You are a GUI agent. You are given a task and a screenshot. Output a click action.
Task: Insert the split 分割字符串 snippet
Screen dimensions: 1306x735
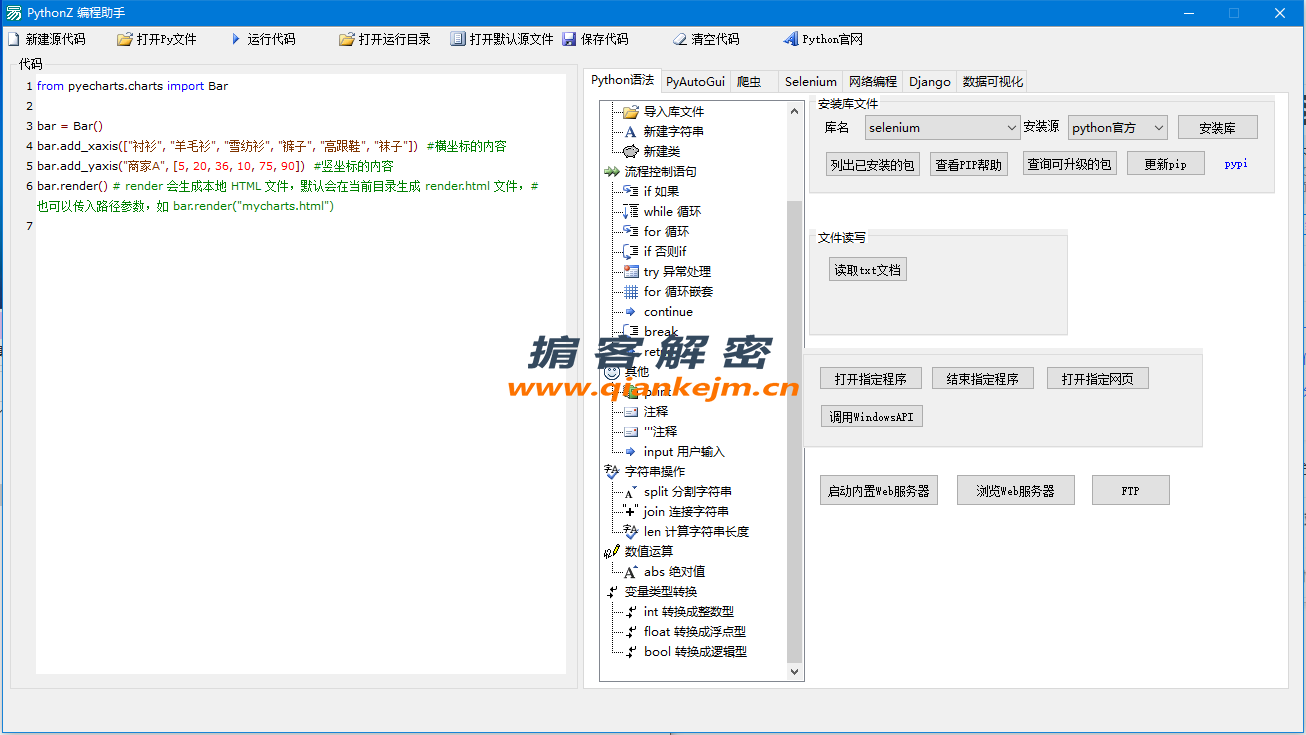tap(687, 491)
